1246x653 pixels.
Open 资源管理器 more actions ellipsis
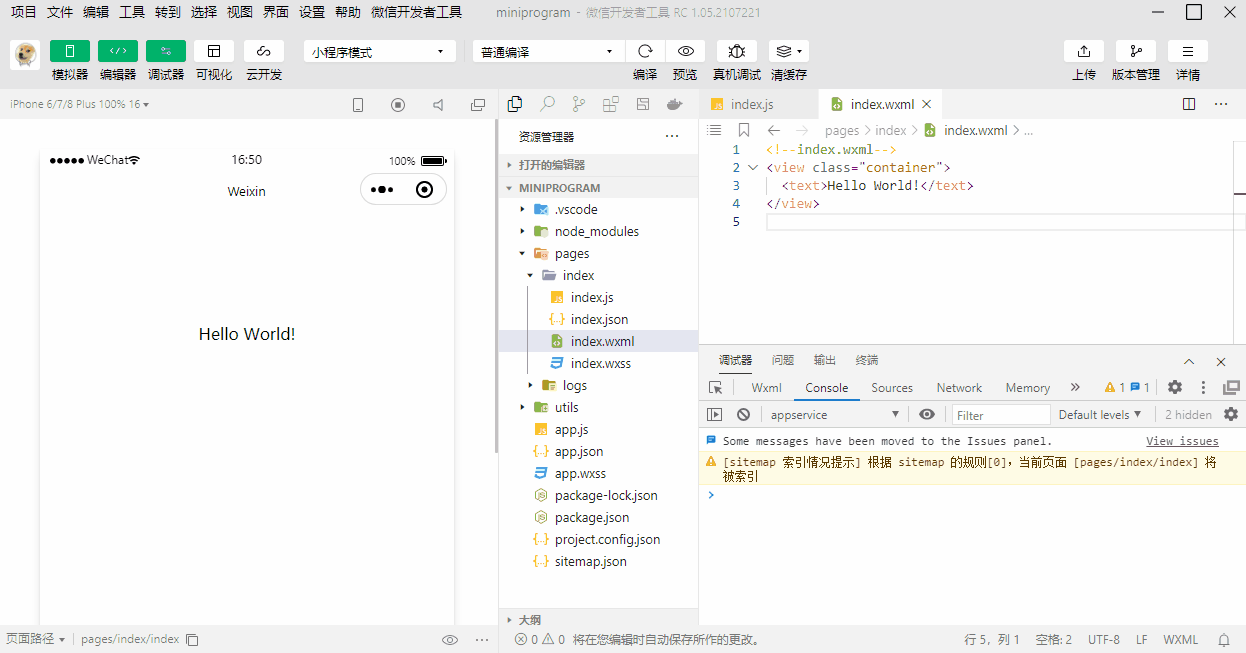point(672,137)
